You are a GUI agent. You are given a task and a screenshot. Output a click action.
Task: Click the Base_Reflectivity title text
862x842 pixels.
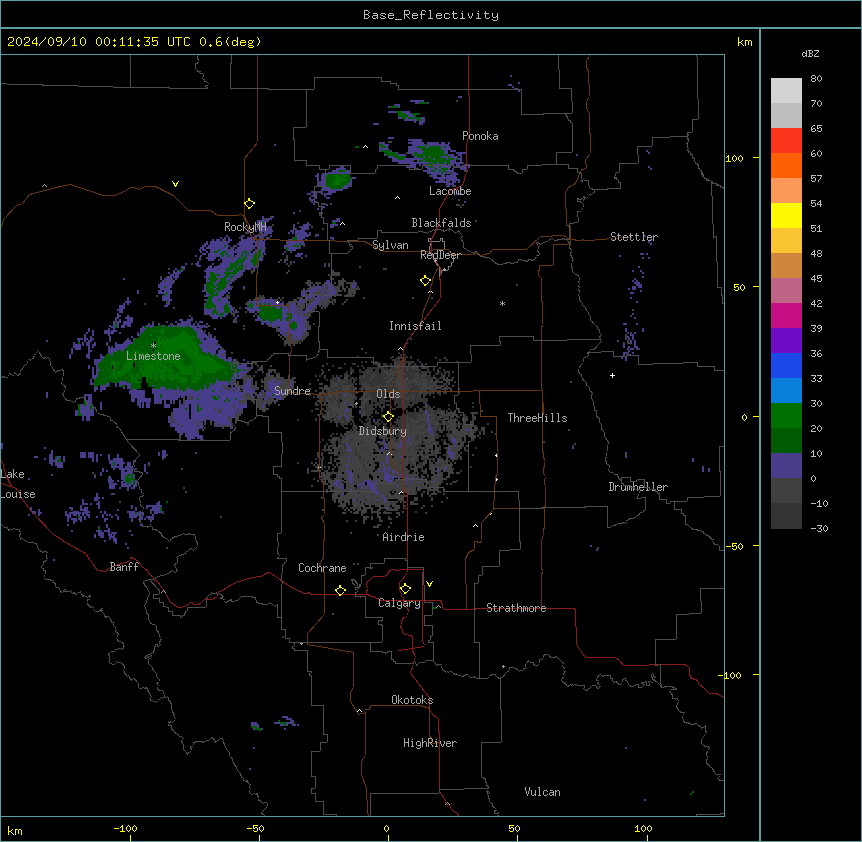pyautogui.click(x=430, y=15)
